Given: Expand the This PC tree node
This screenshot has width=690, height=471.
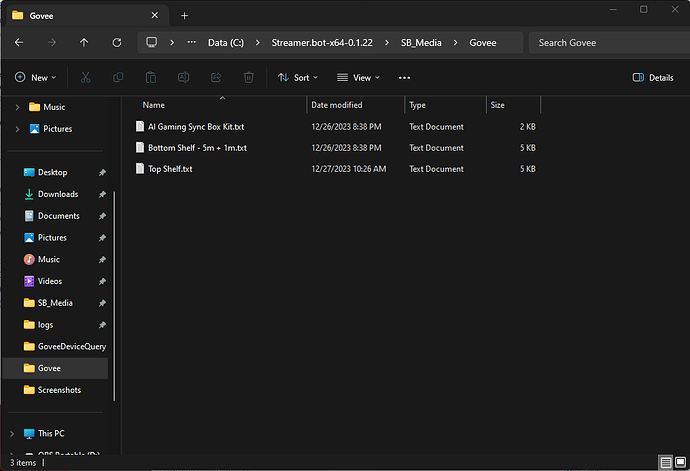Looking at the screenshot, I should pyautogui.click(x=12, y=433).
